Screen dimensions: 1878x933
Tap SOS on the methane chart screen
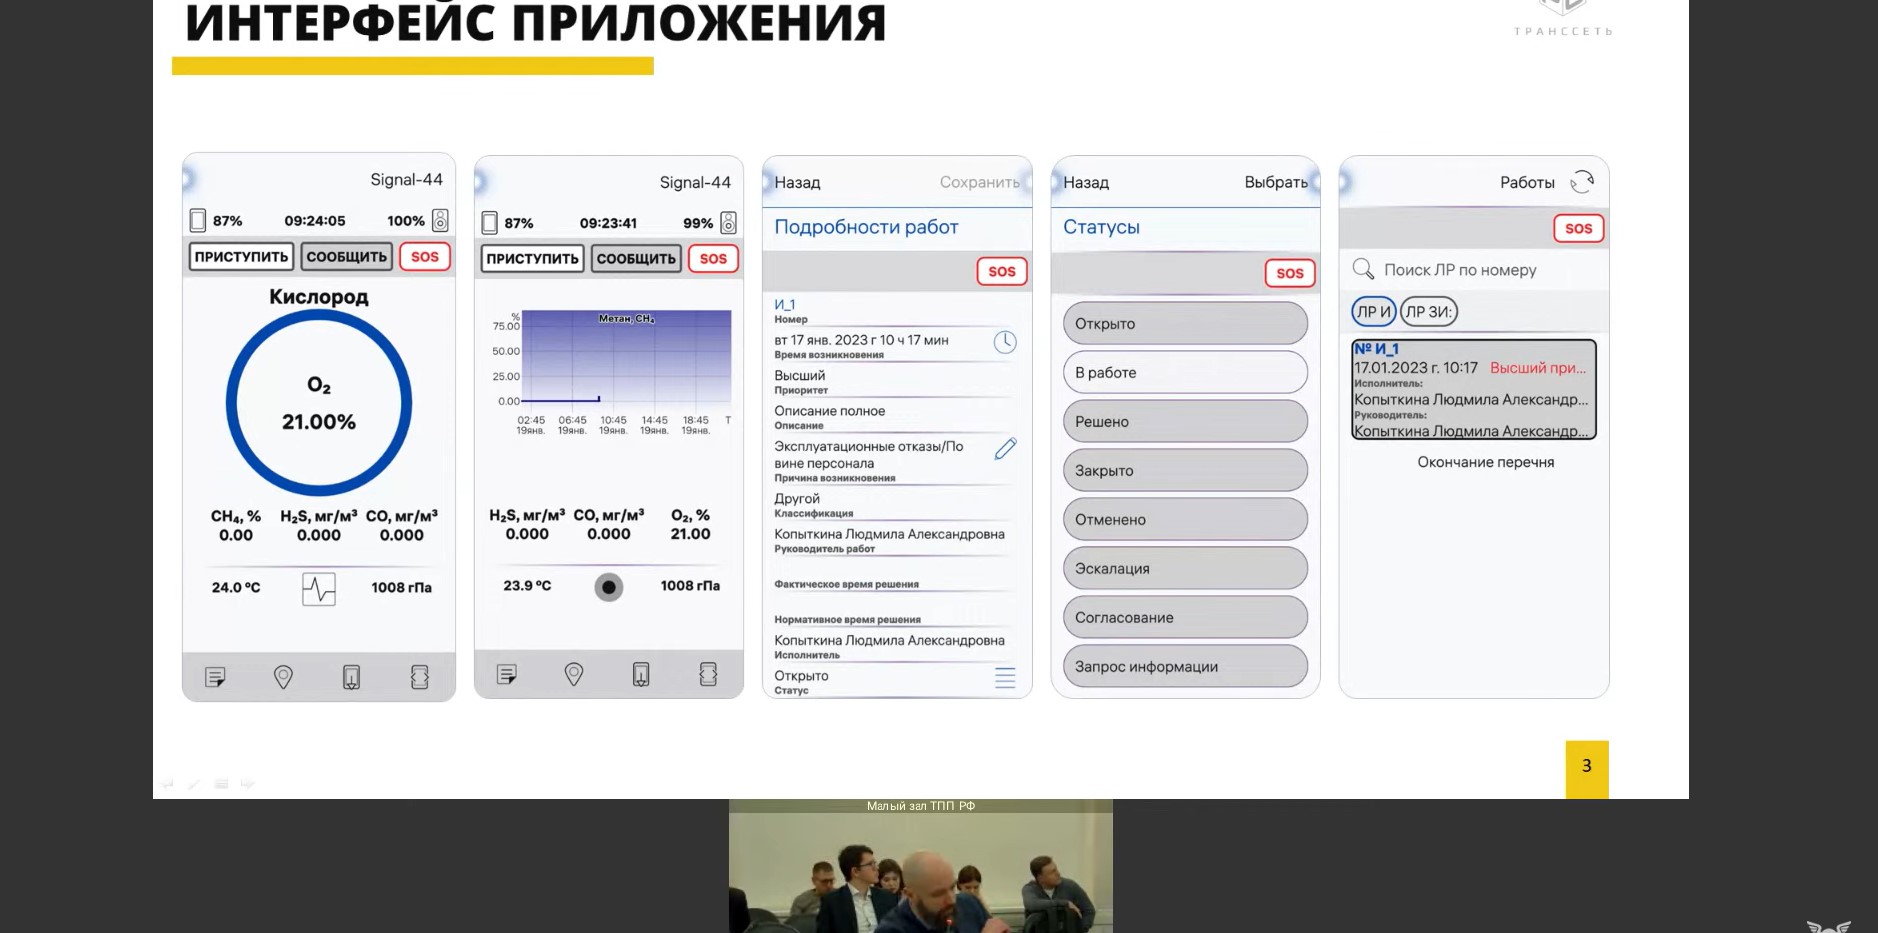tap(713, 259)
